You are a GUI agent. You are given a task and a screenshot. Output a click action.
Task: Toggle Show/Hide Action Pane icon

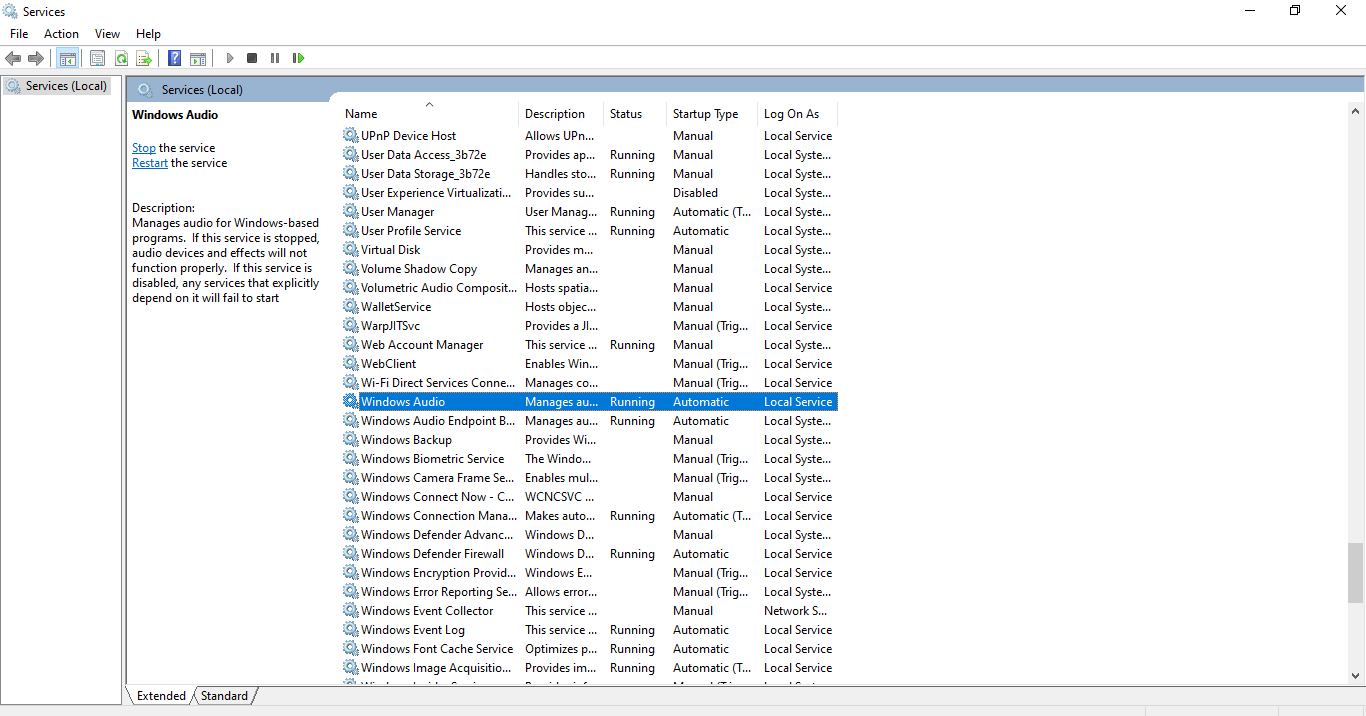(x=198, y=58)
